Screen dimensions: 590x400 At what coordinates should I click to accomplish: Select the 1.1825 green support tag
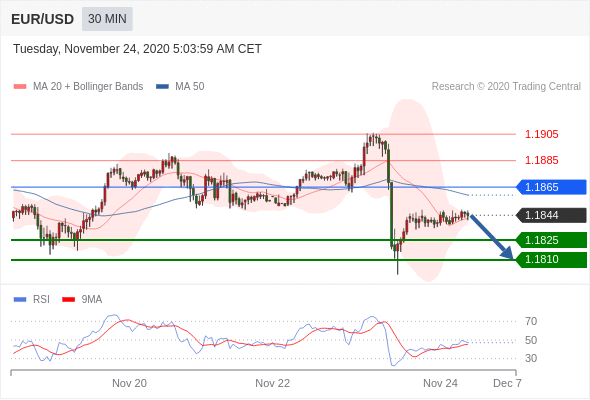point(551,240)
